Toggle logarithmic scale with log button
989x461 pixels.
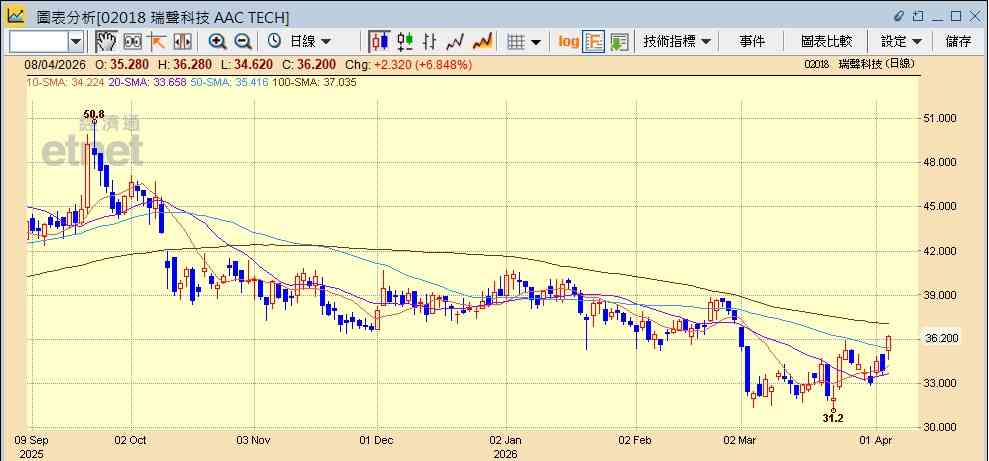(568, 42)
